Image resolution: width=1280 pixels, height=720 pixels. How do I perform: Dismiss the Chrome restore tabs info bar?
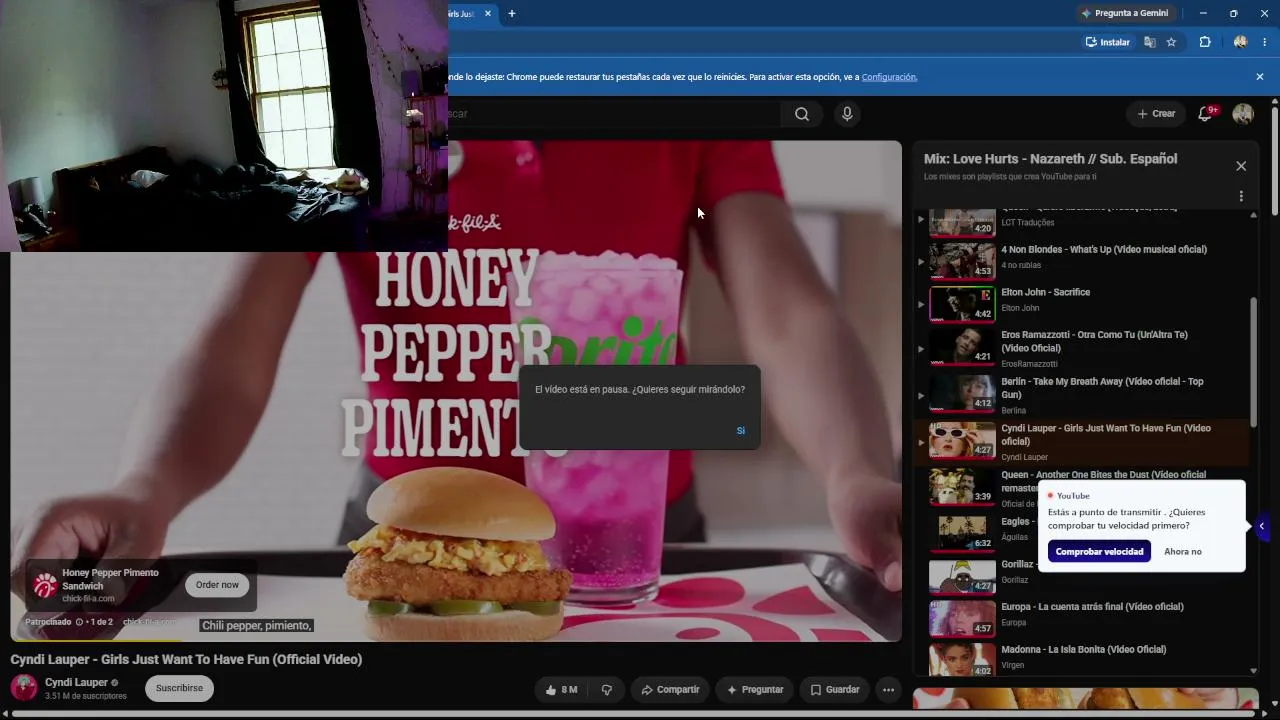pyautogui.click(x=1260, y=77)
